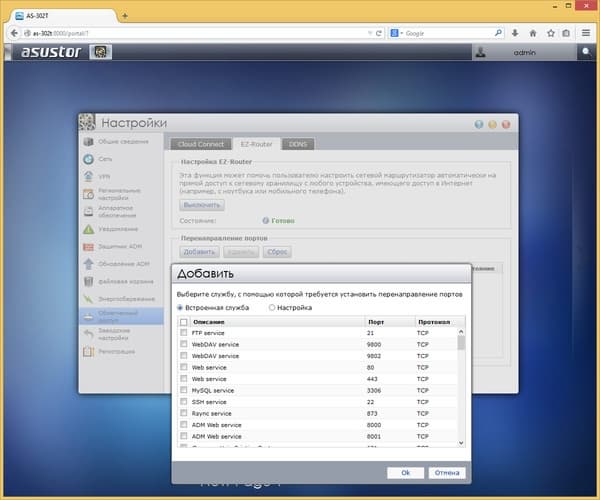Sort by Протокол column header
The image size is (600, 500).
[440, 322]
